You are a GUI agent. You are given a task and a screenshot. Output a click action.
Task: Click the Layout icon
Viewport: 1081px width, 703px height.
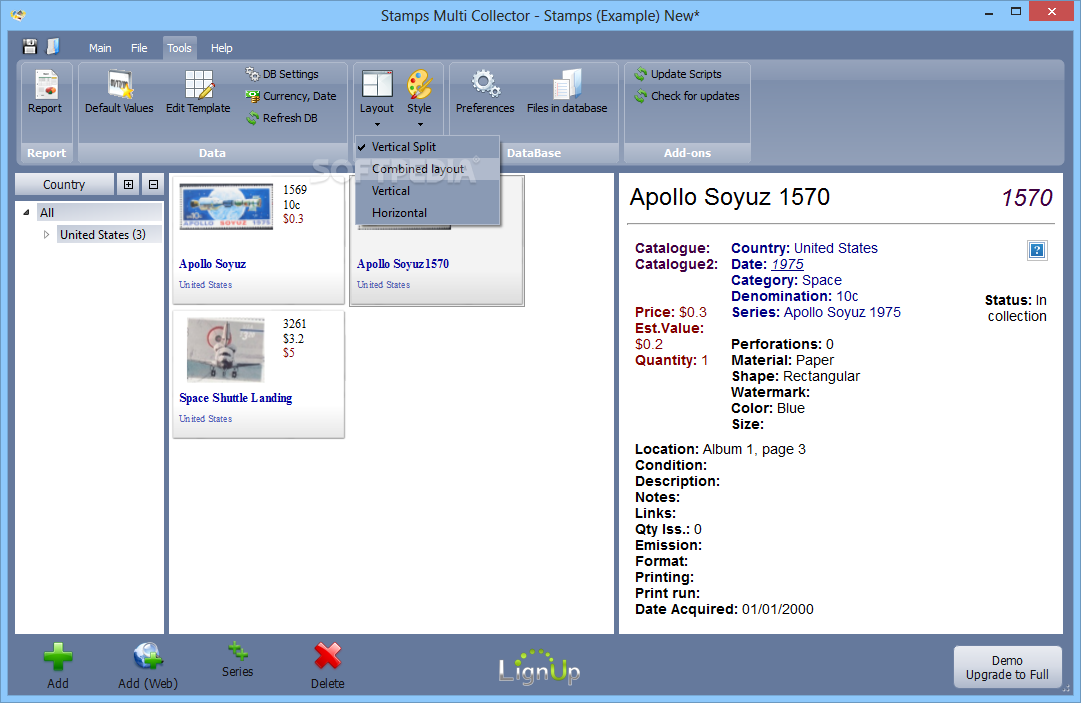coord(377,84)
